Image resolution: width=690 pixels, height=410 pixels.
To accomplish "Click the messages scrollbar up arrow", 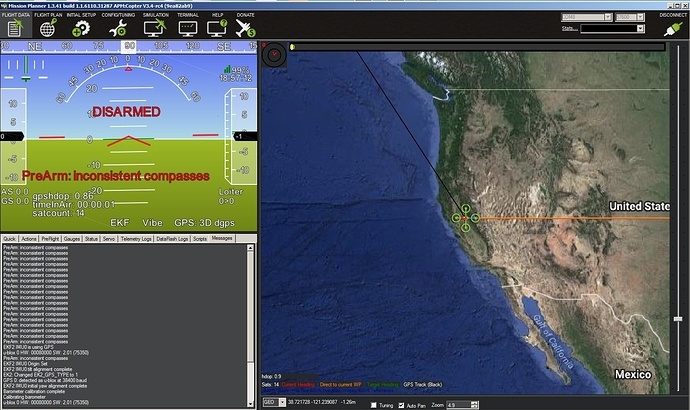I will click(250, 248).
